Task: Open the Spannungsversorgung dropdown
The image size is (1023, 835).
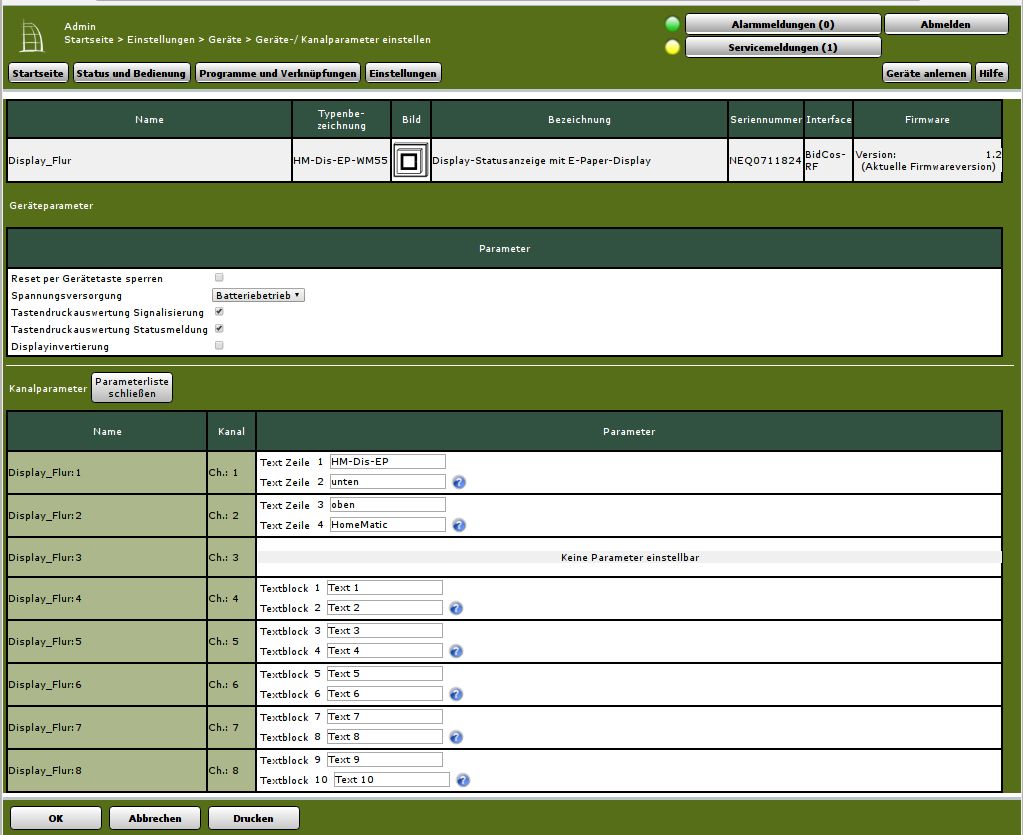Action: 258,295
